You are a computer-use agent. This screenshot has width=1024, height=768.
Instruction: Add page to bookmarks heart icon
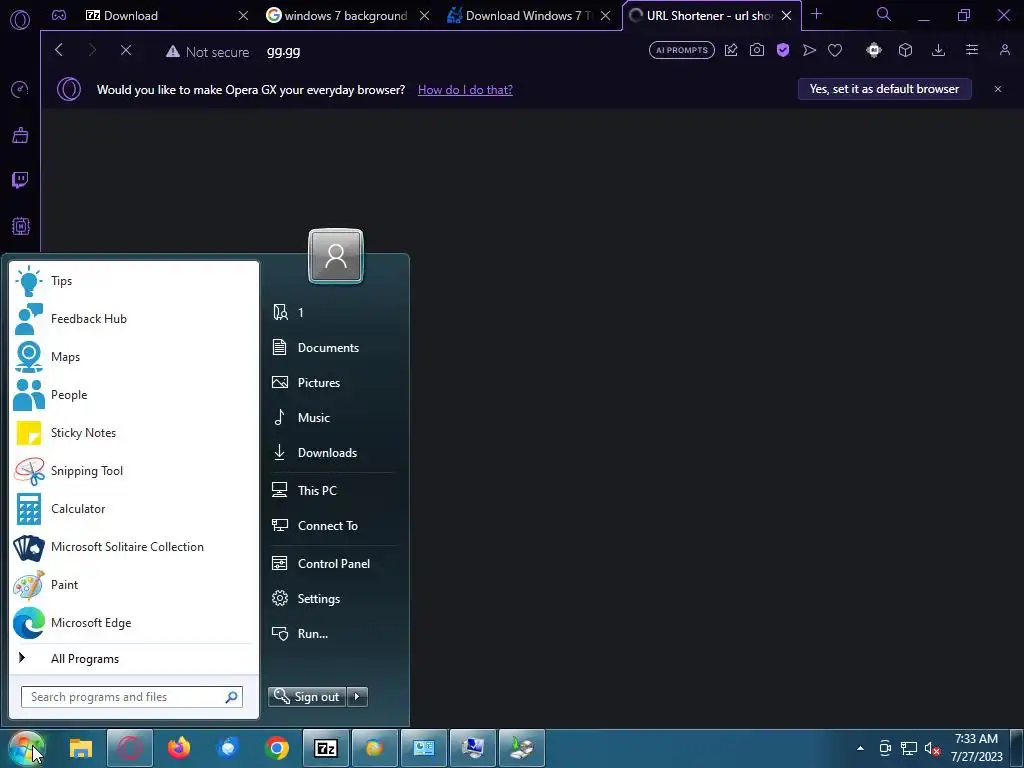pyautogui.click(x=835, y=50)
